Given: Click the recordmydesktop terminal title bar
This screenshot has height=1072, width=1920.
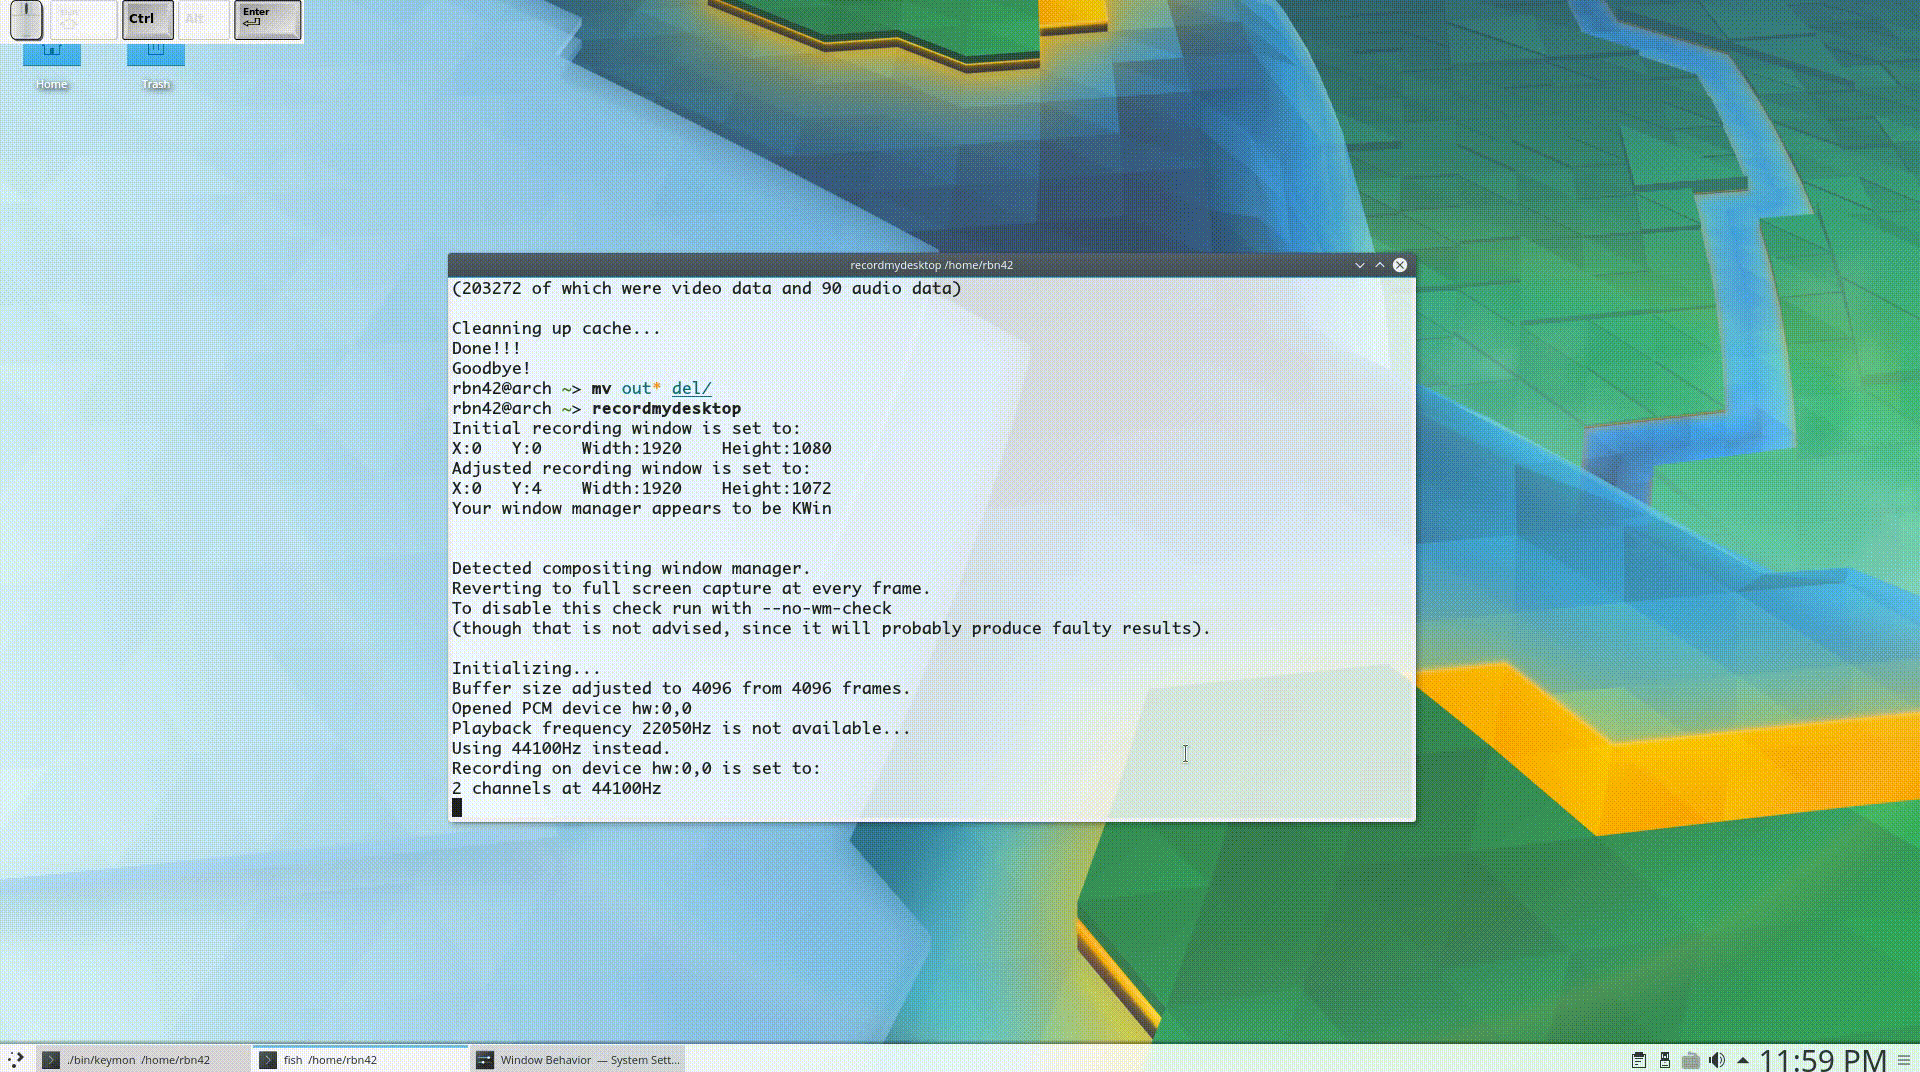Looking at the screenshot, I should [930, 265].
